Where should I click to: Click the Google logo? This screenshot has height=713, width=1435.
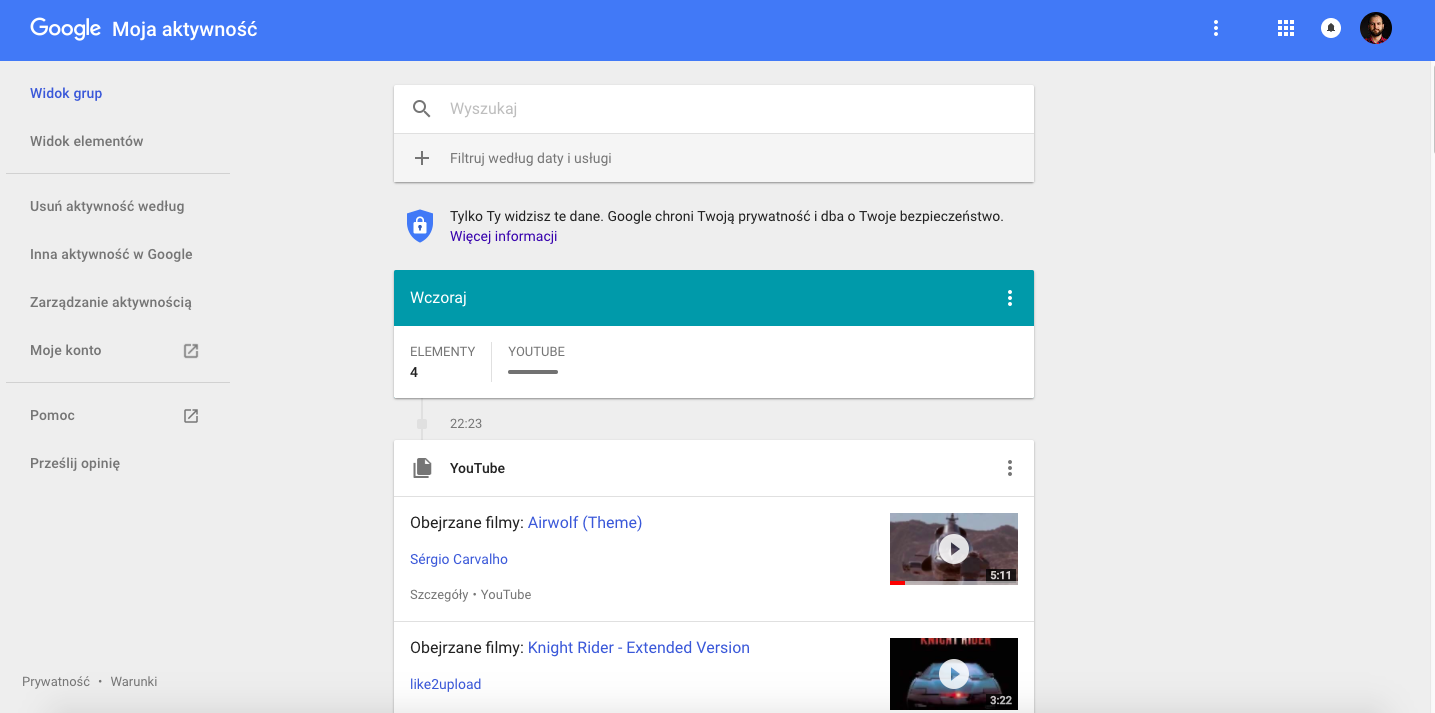click(x=66, y=29)
